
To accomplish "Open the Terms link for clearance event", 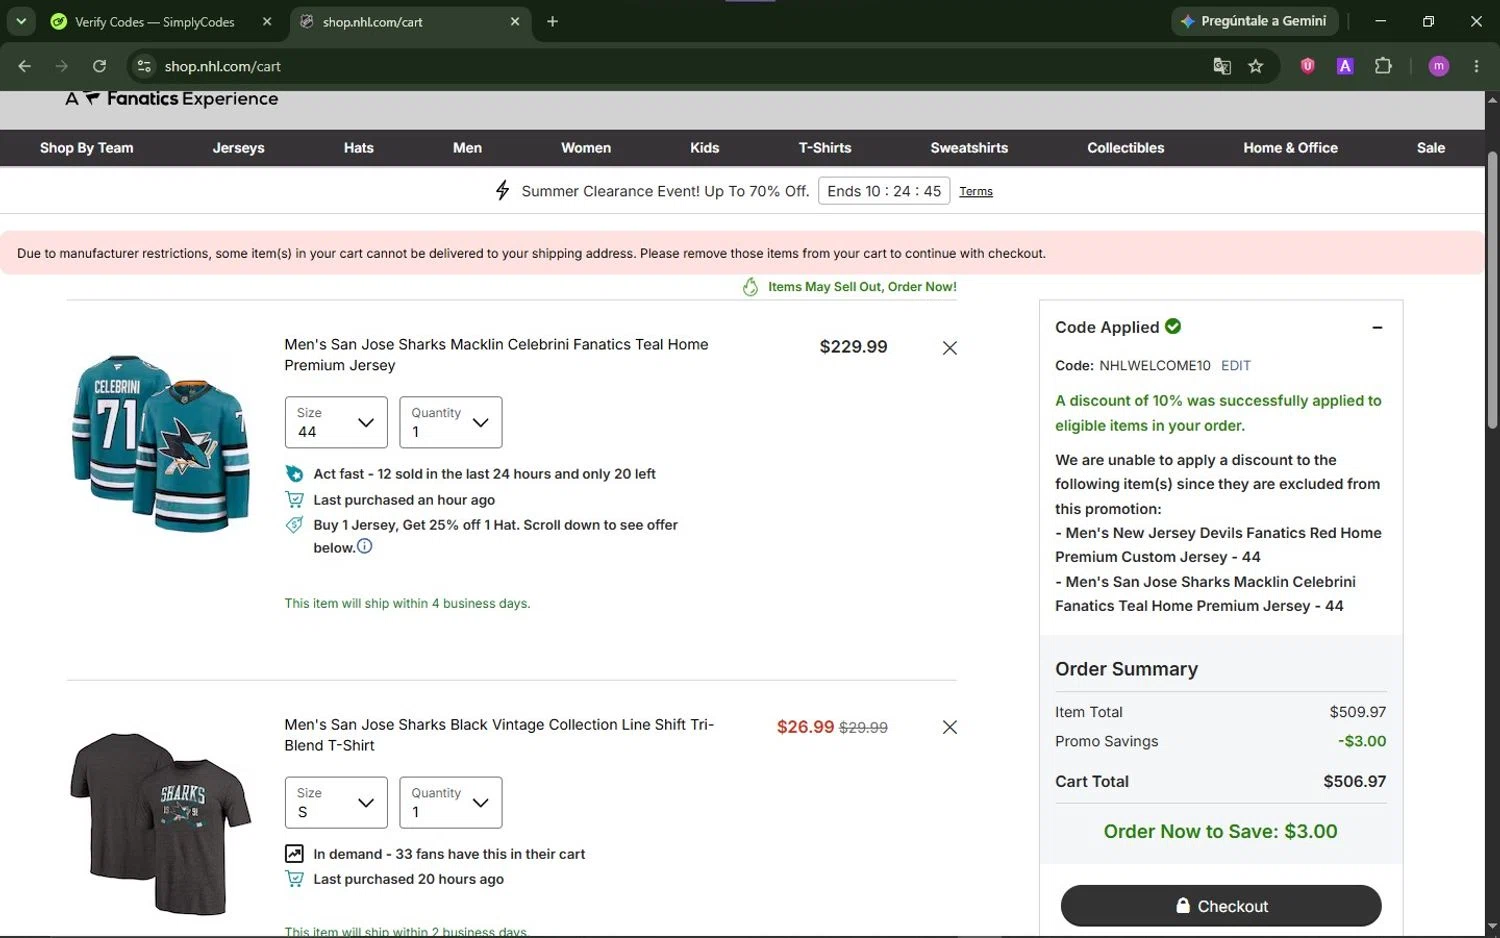I will pos(976,191).
